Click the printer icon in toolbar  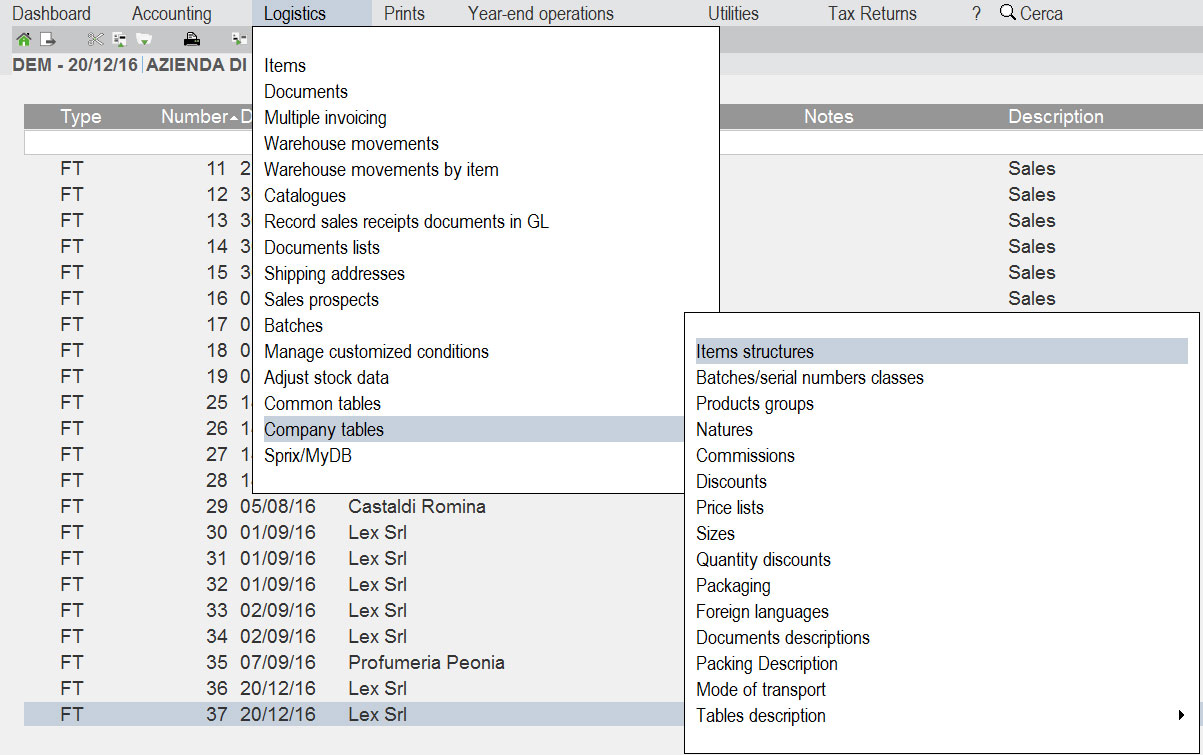point(192,40)
